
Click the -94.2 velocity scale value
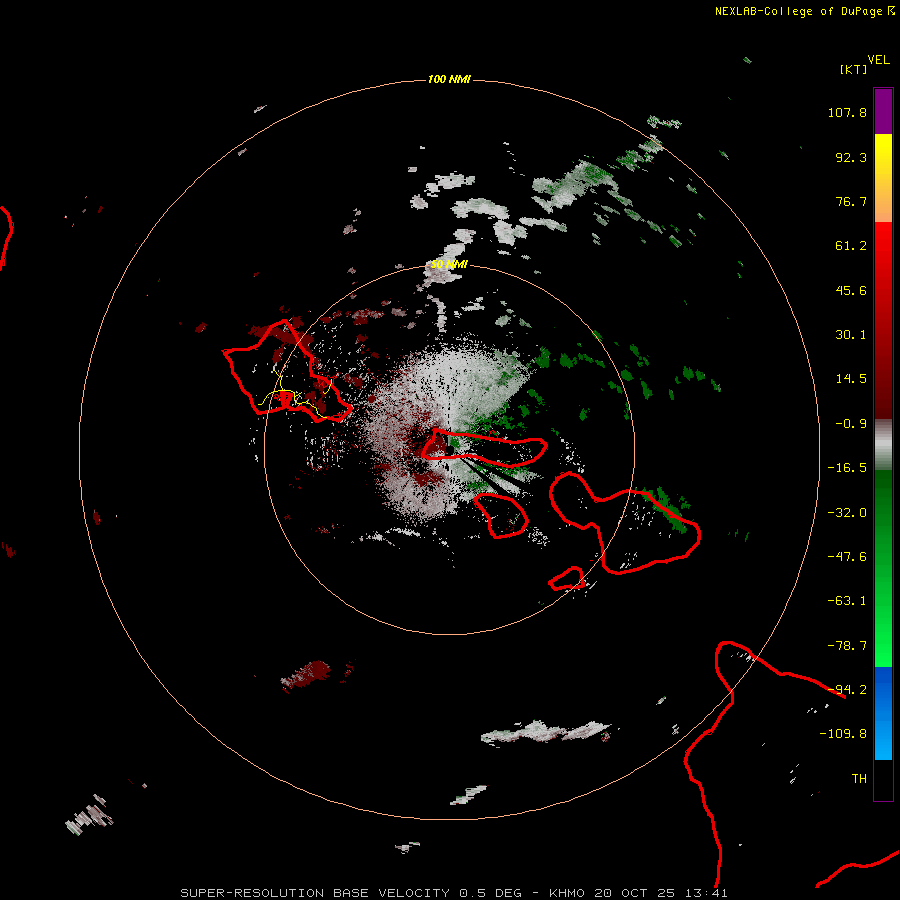[847, 689]
